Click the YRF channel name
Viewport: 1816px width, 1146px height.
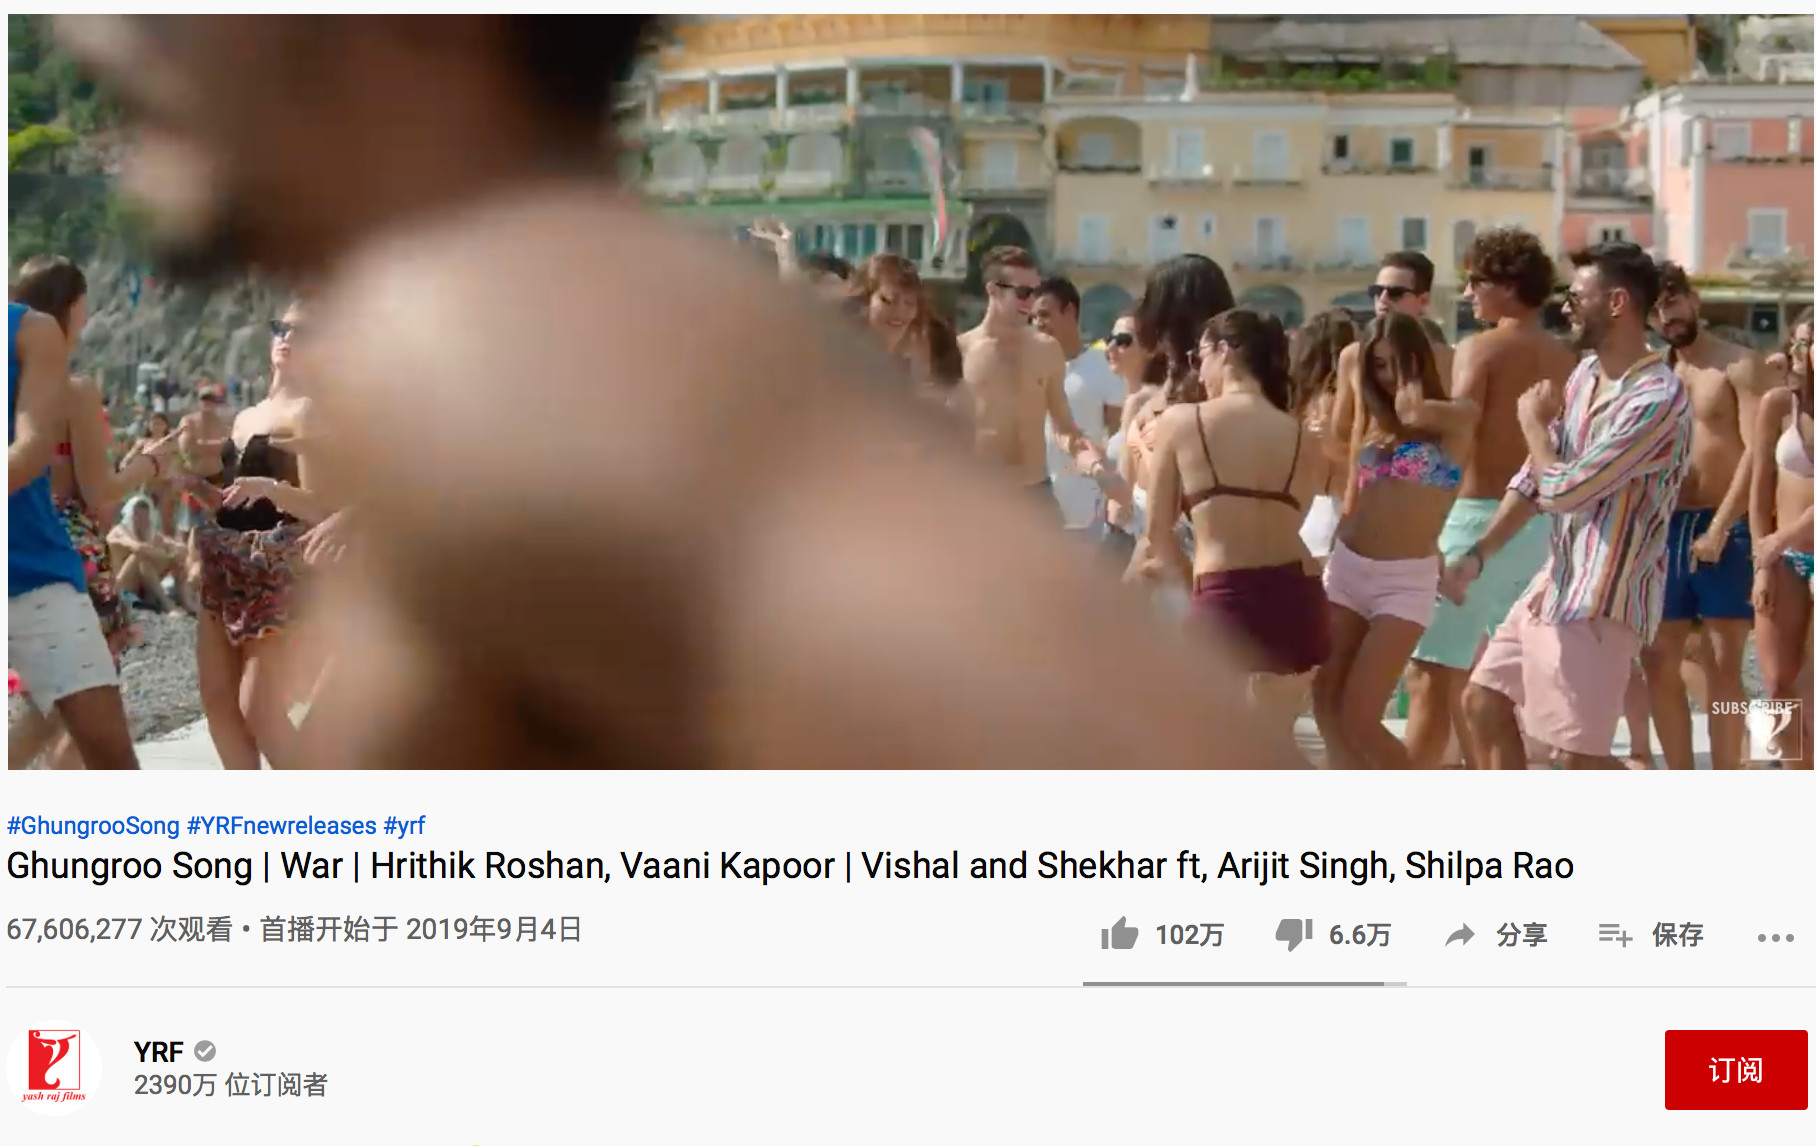click(159, 1052)
